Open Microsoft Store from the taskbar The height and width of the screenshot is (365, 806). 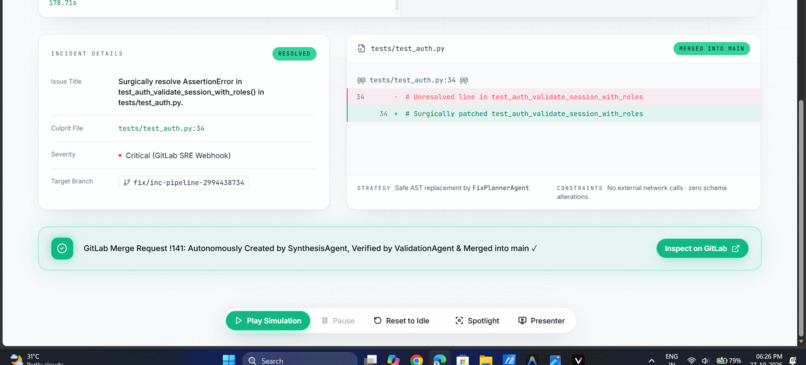(x=463, y=360)
